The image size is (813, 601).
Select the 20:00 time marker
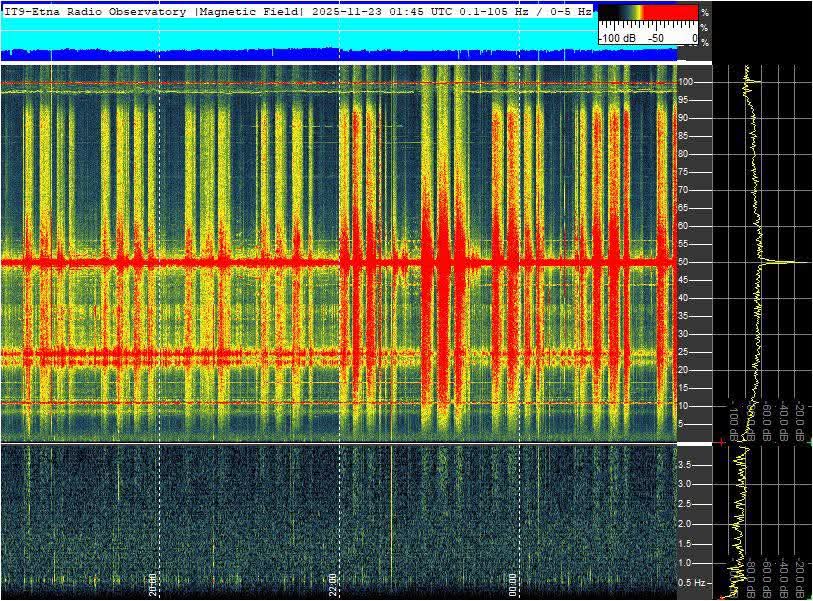(x=152, y=583)
